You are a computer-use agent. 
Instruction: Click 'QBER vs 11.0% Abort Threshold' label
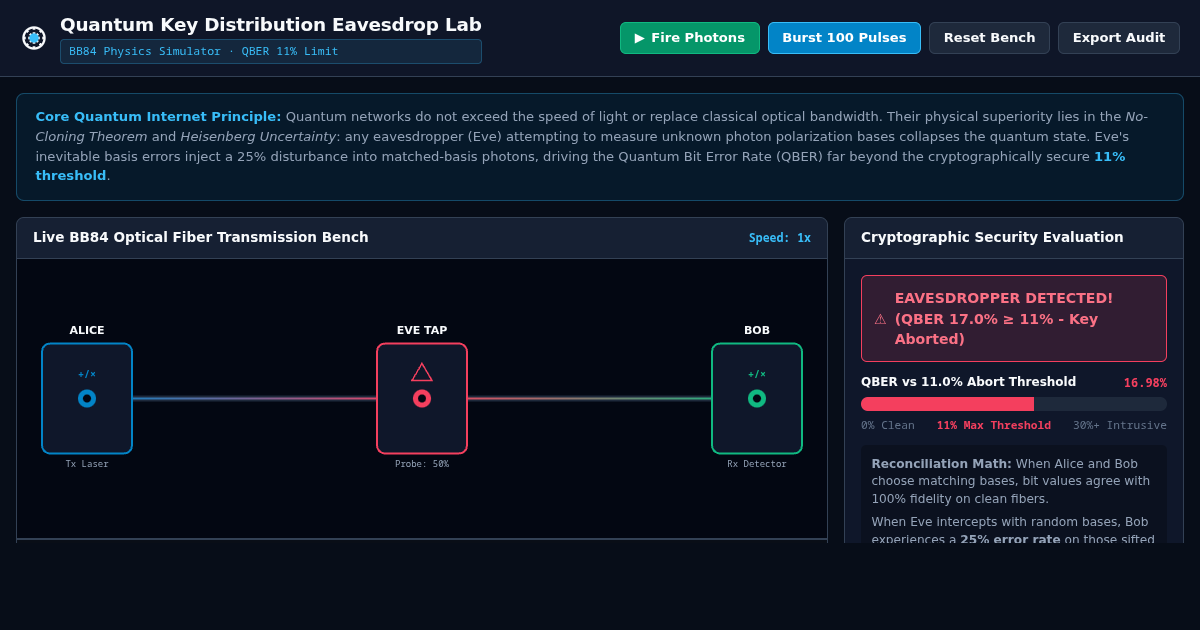tap(968, 382)
